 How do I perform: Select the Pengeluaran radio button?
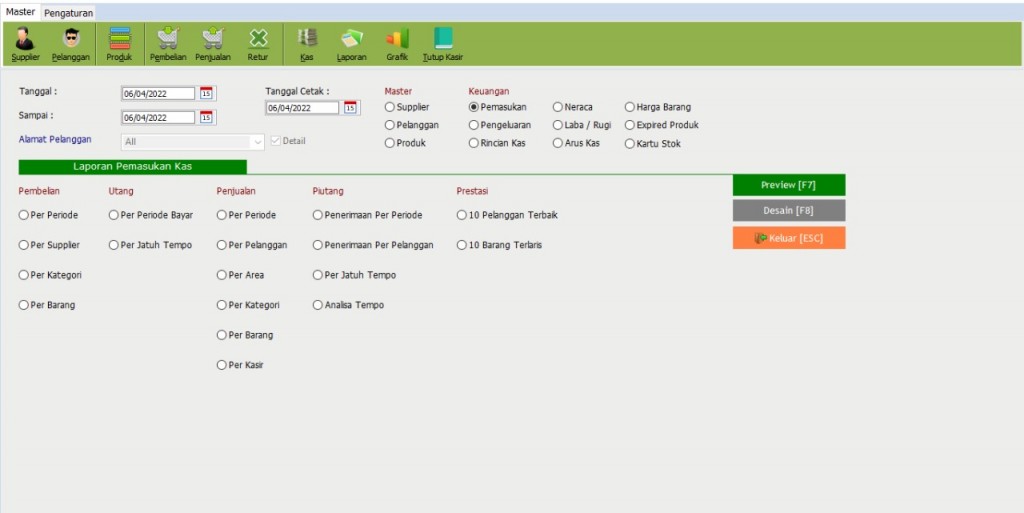pyautogui.click(x=474, y=125)
